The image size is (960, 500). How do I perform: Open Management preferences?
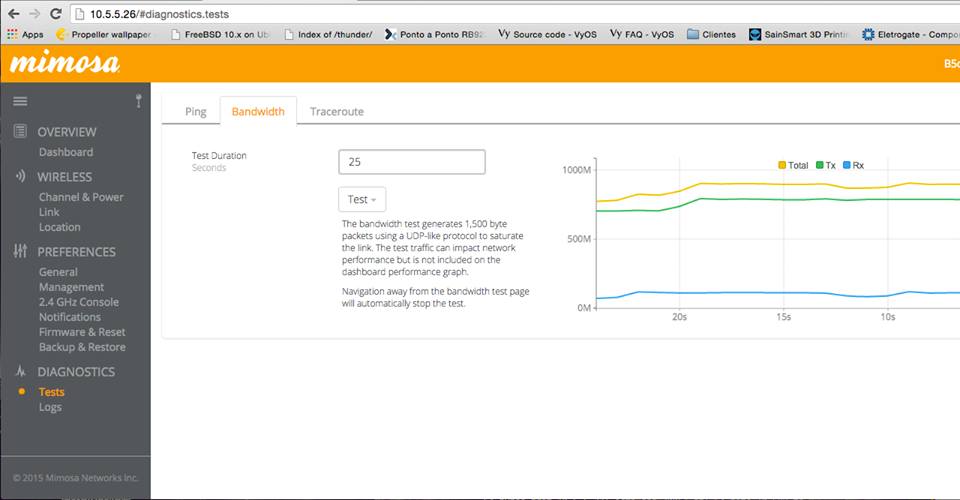[71, 287]
